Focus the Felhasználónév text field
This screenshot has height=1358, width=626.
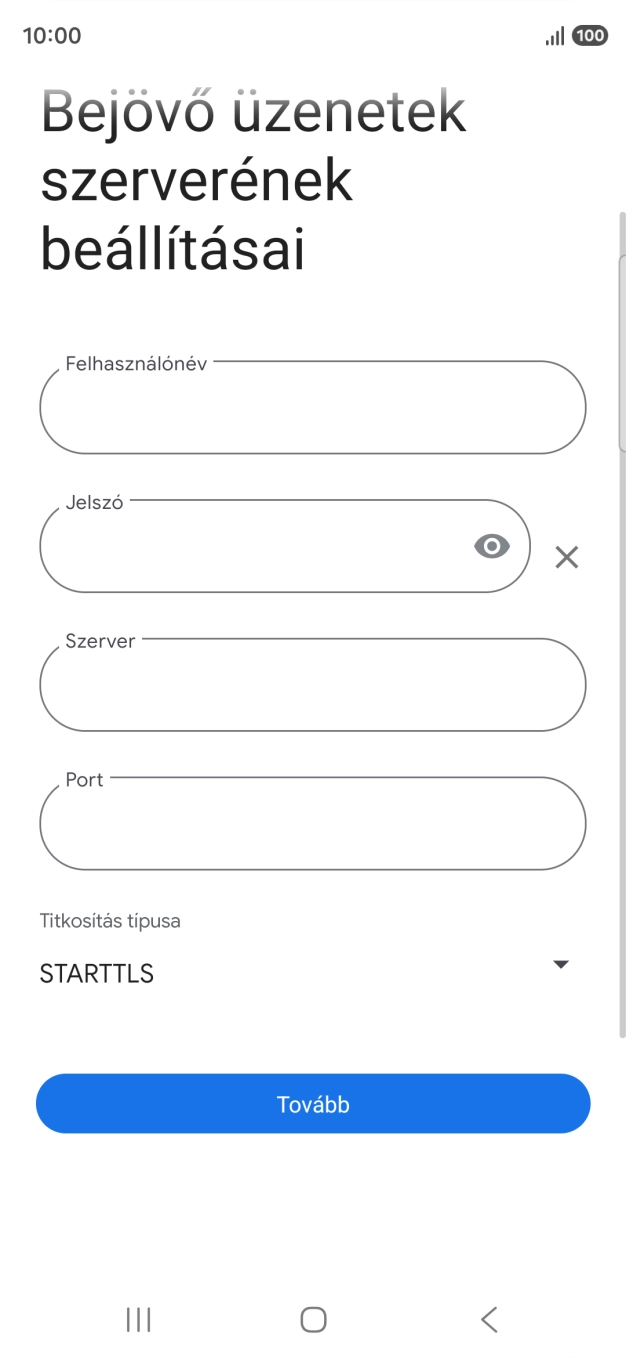(x=313, y=407)
